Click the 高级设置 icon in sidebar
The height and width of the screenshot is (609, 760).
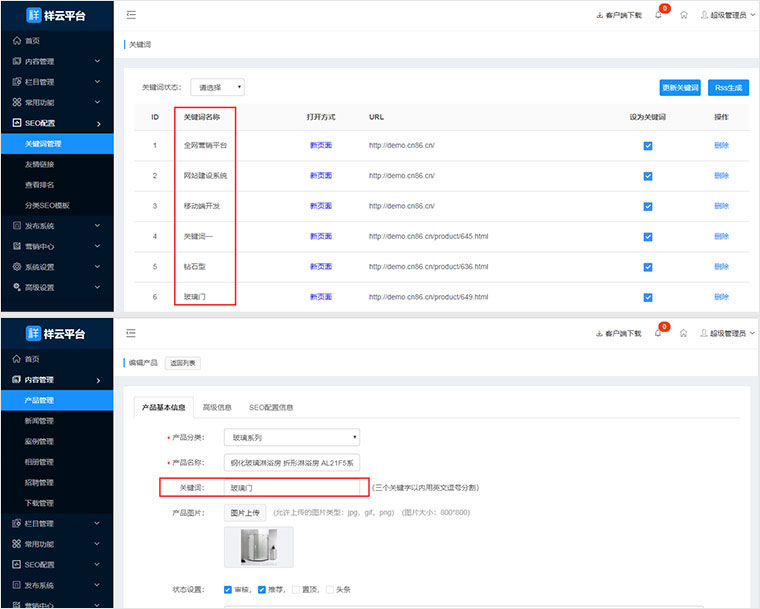[16, 287]
